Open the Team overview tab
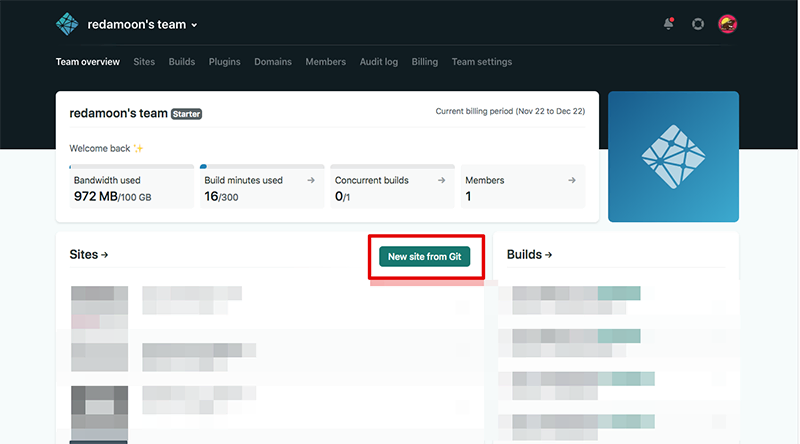800x444 pixels. (x=88, y=62)
